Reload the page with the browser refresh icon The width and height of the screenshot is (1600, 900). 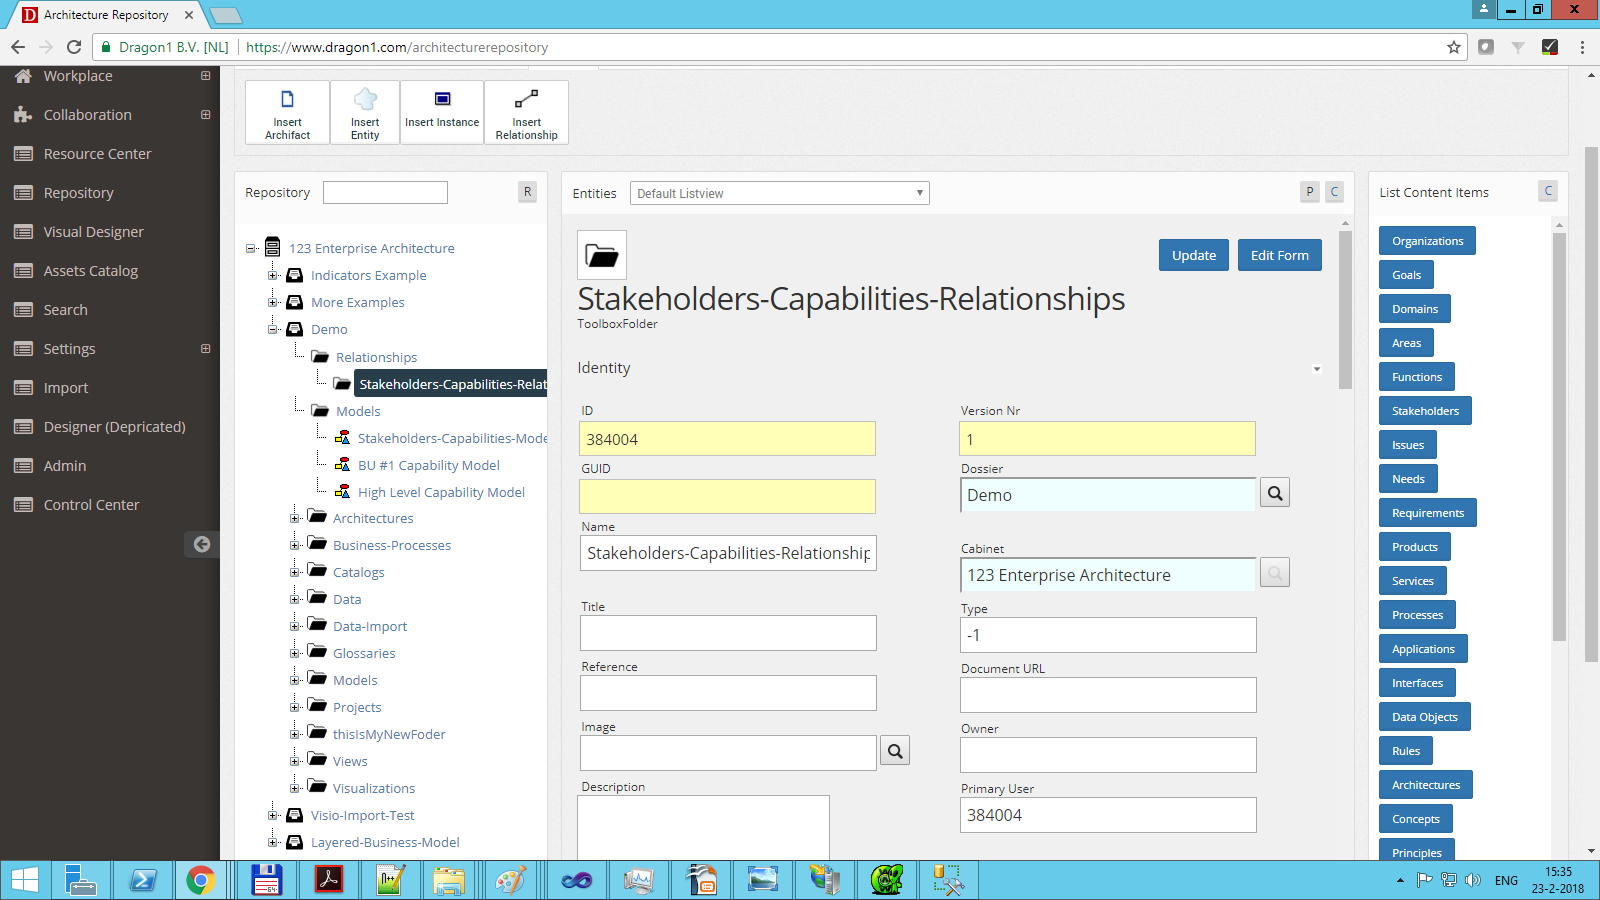74,47
